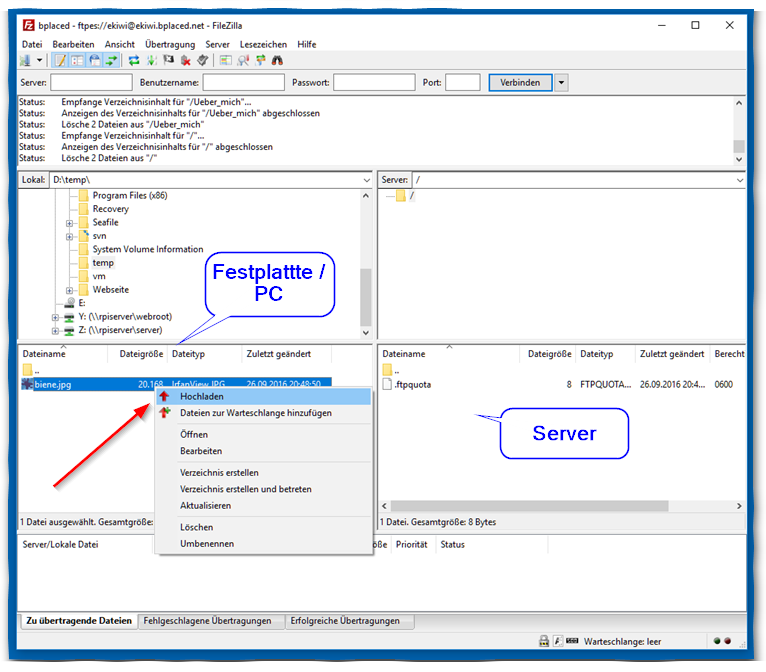The image size is (766, 672).
Task: Click the red activity LED in the status bar
Action: click(x=728, y=641)
